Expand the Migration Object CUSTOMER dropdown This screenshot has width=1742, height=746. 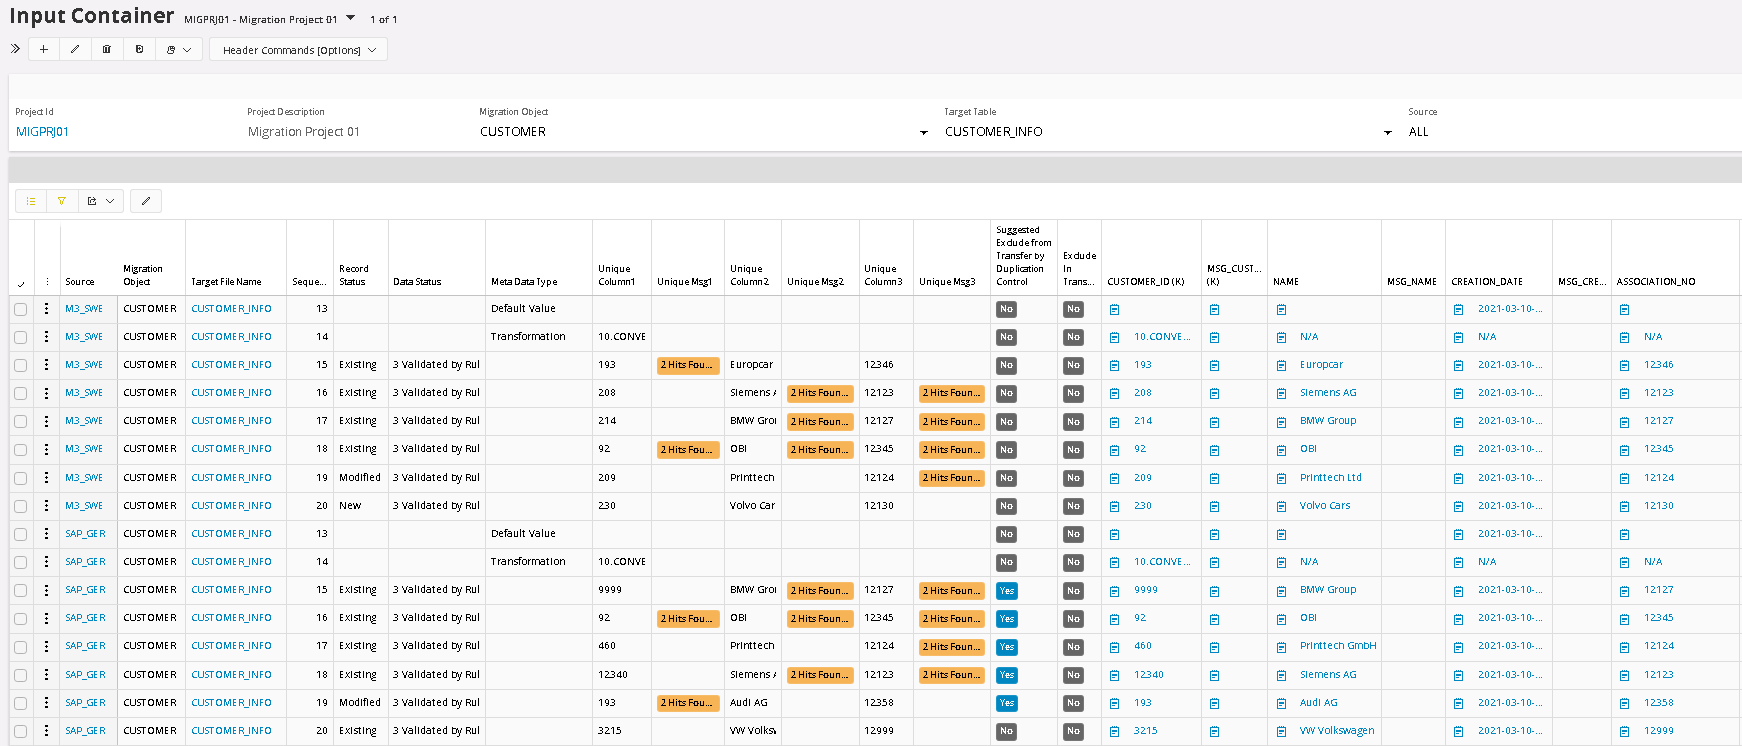click(x=923, y=133)
